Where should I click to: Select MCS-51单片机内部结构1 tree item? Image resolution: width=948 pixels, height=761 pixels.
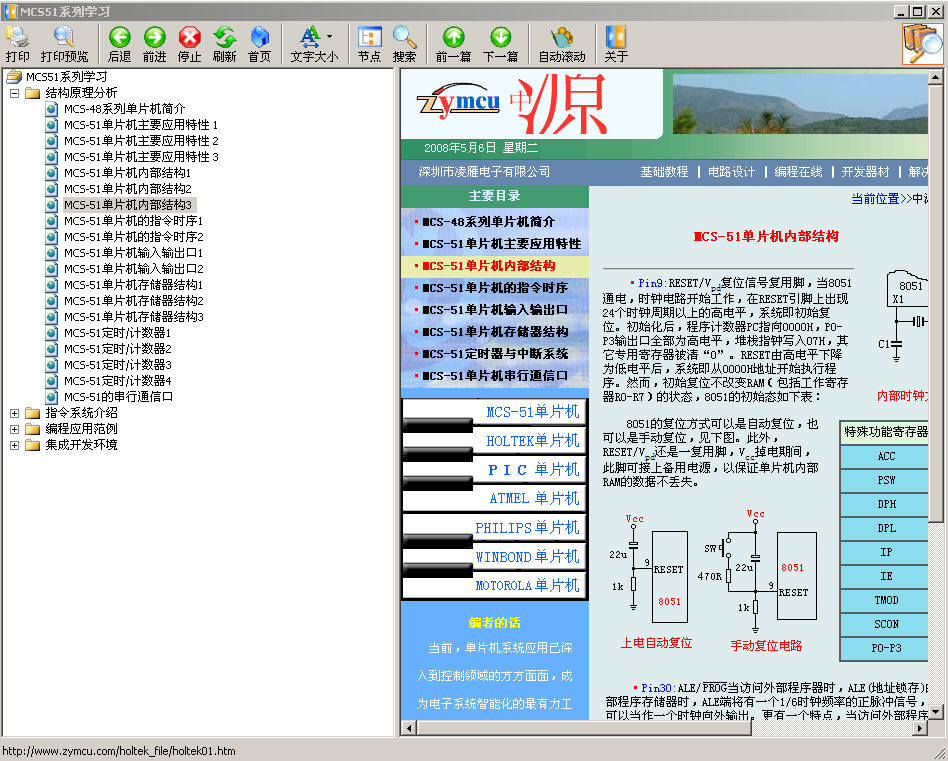(128, 173)
